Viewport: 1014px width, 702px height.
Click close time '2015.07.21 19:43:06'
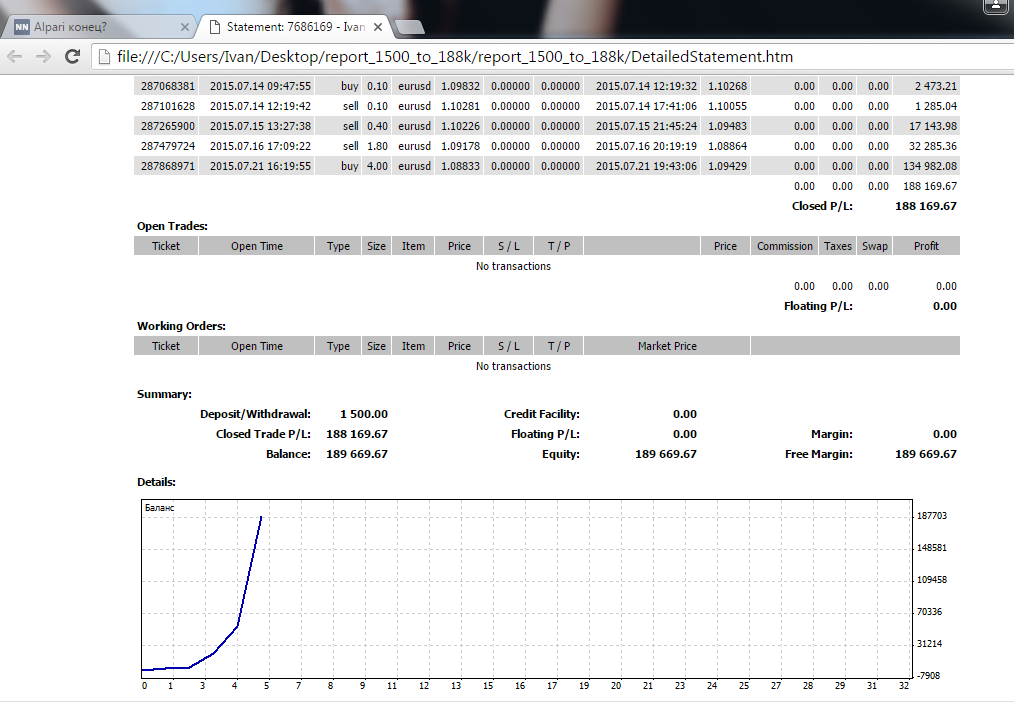click(x=646, y=166)
